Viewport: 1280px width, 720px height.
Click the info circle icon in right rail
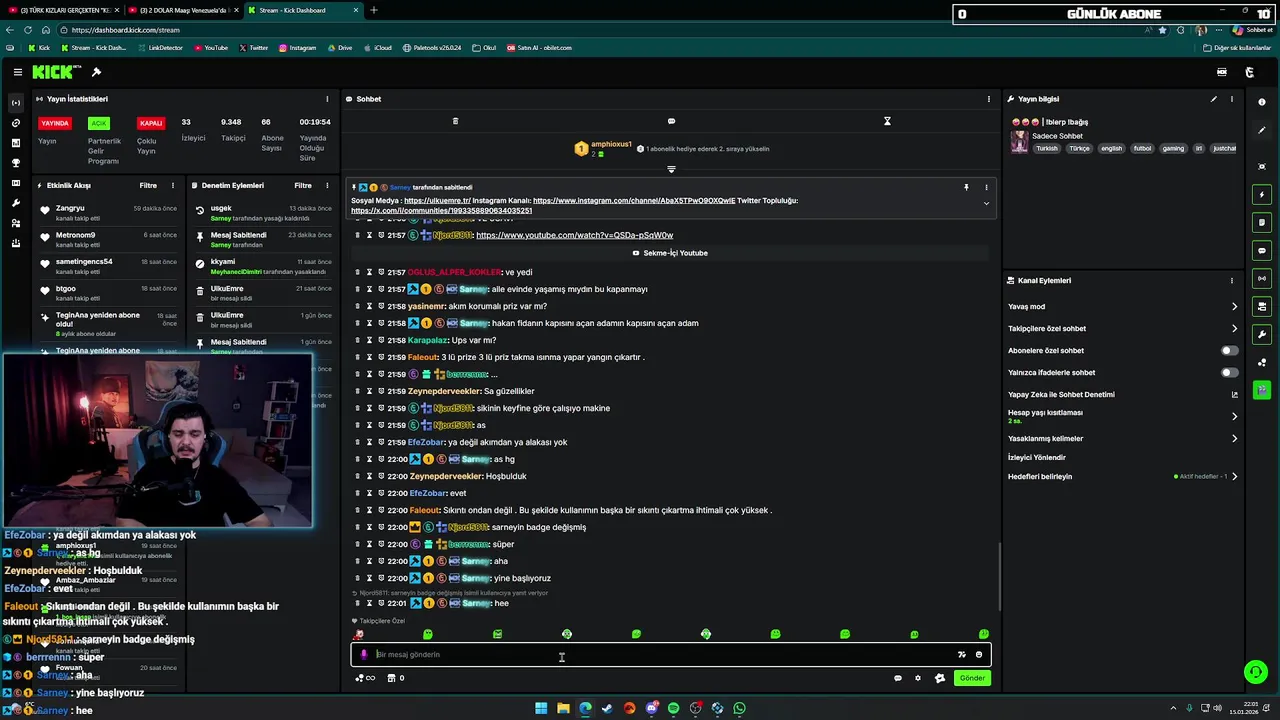(x=1262, y=102)
